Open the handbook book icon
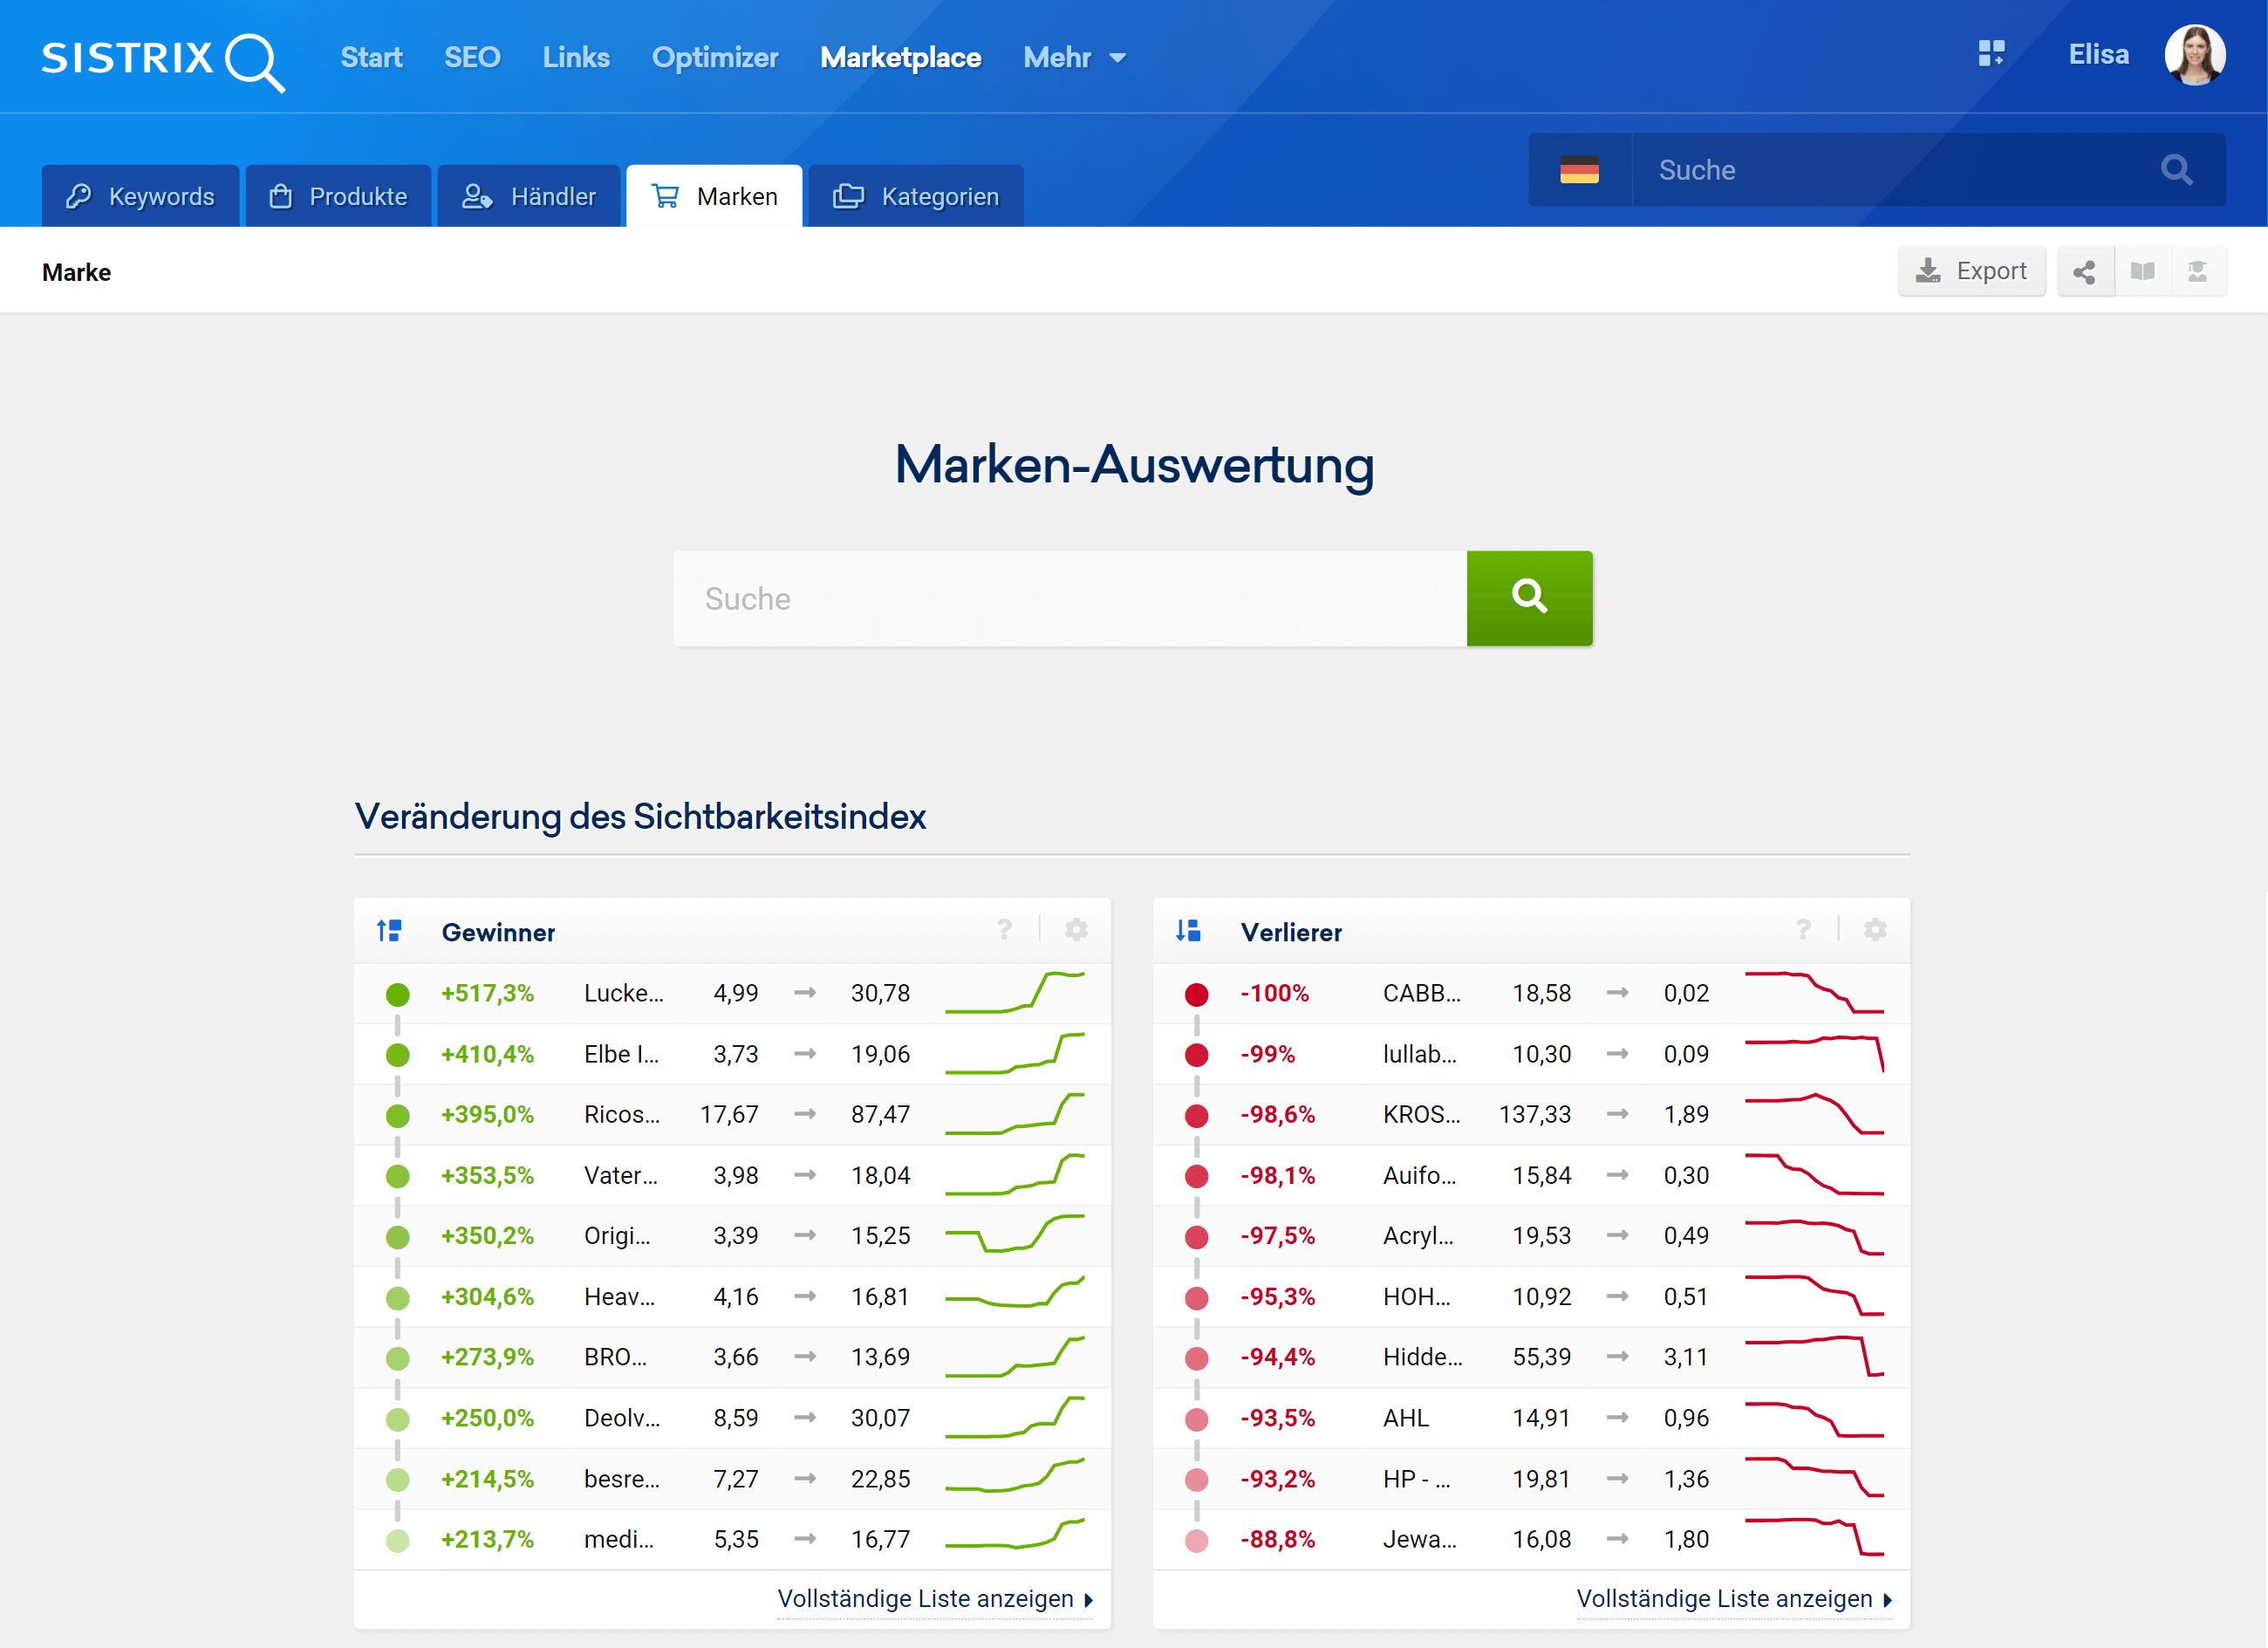 coord(2142,272)
